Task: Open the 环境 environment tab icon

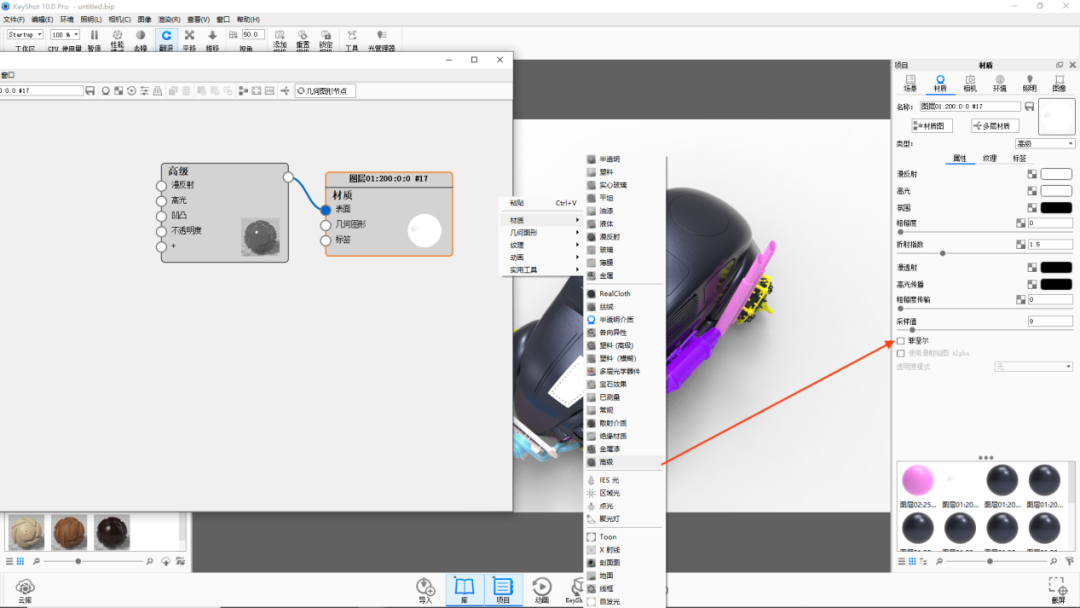Action: tap(999, 80)
